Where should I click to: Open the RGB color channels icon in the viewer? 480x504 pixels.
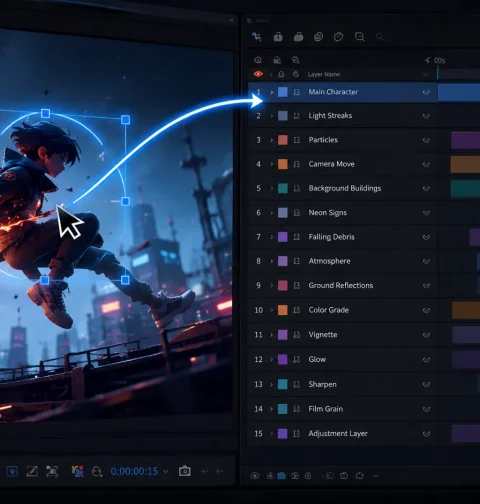[77, 471]
